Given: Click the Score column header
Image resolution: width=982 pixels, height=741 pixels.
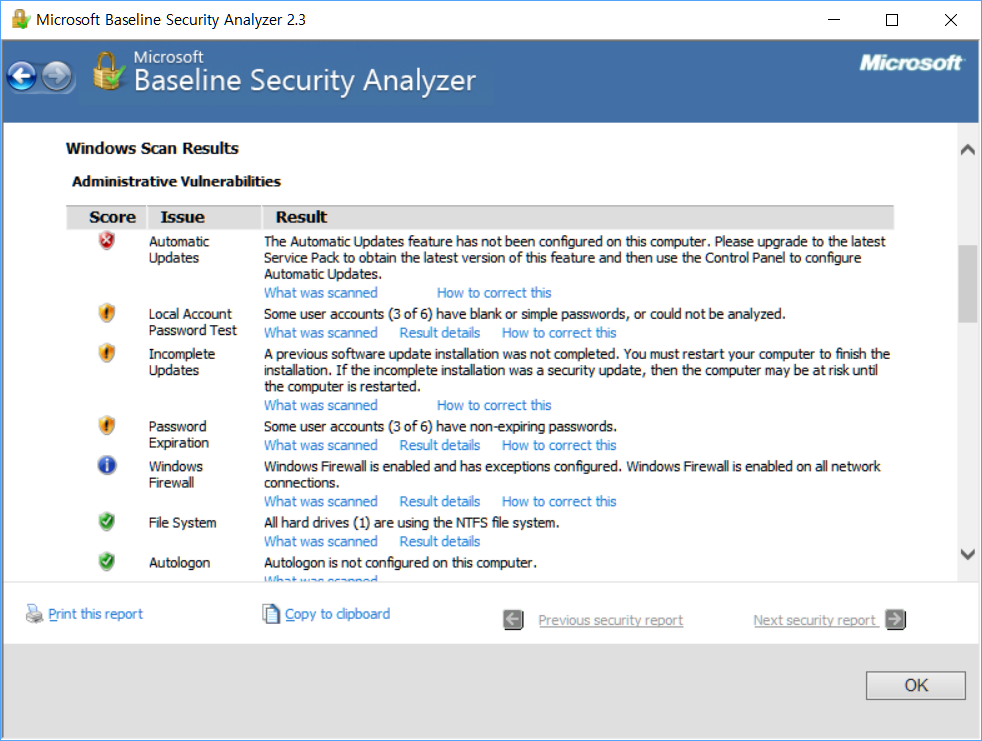Looking at the screenshot, I should [106, 217].
